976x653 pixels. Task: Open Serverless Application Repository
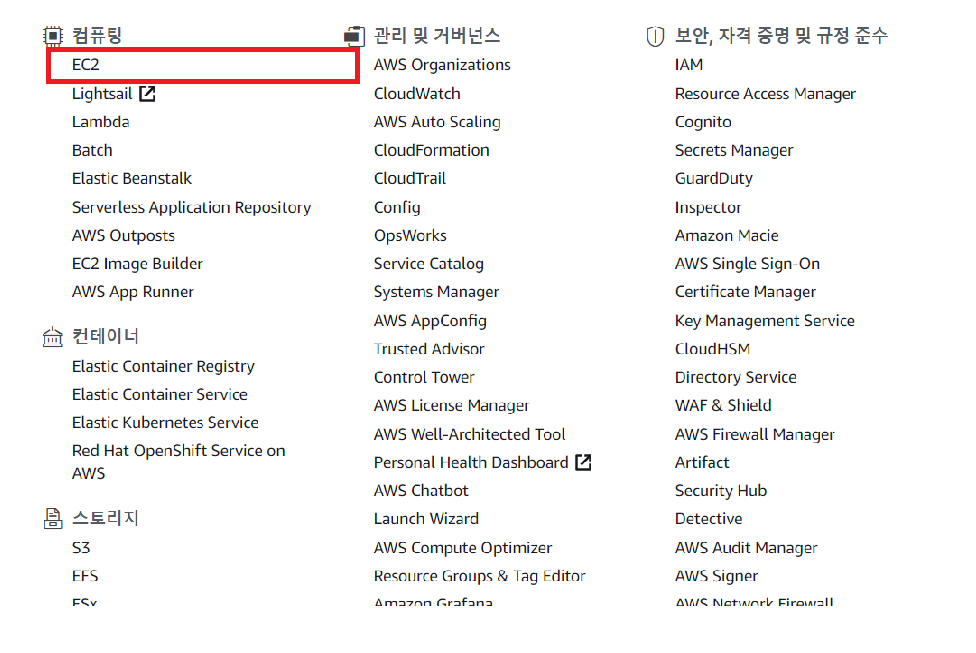(192, 208)
